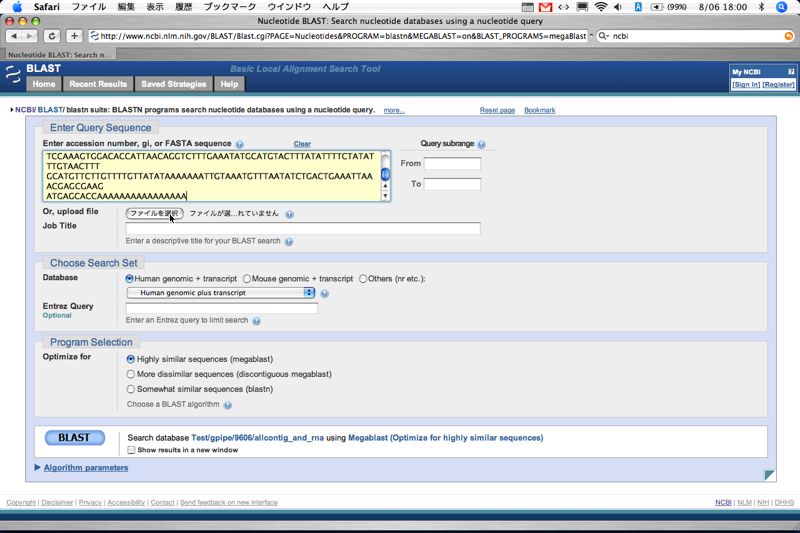
Task: Click help icon beside Choose a BLAST algorithm
Action: click(x=228, y=406)
